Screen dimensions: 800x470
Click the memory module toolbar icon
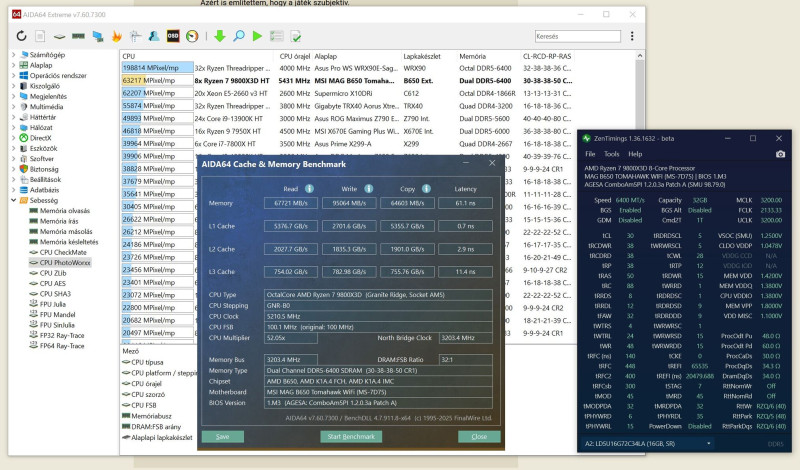pos(79,36)
